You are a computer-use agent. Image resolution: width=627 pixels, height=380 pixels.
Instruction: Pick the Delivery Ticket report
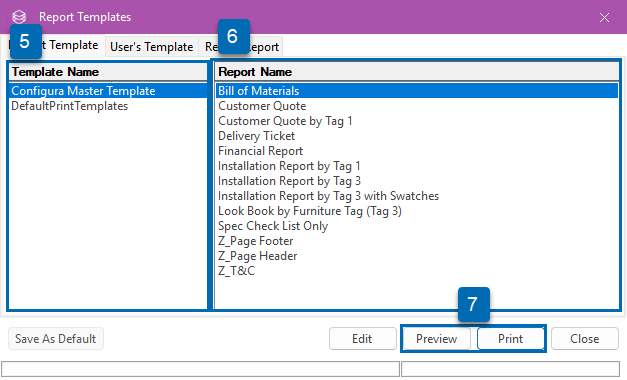[x=417, y=136]
